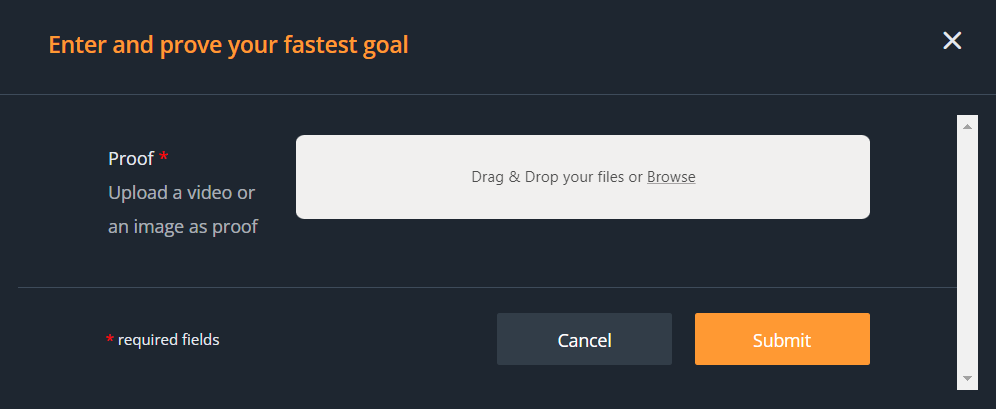996x409 pixels.
Task: Click the Proof field label
Action: point(131,158)
